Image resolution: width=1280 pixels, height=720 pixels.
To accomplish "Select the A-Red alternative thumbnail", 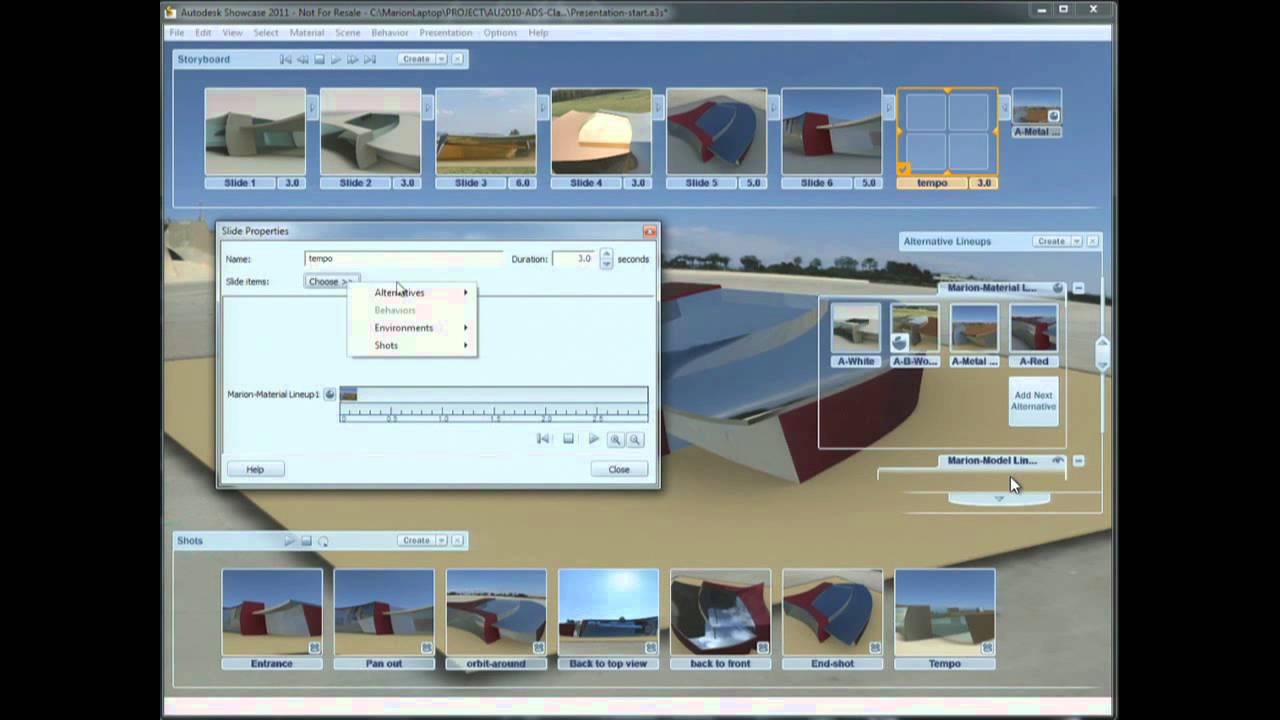I will (1034, 329).
